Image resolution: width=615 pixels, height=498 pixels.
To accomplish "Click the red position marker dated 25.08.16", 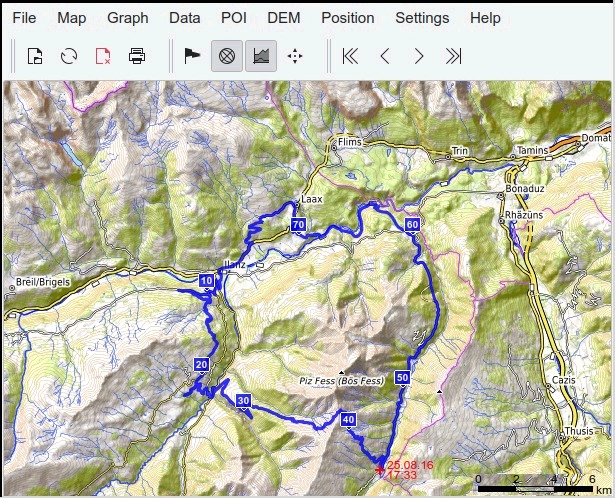I will coord(379,469).
